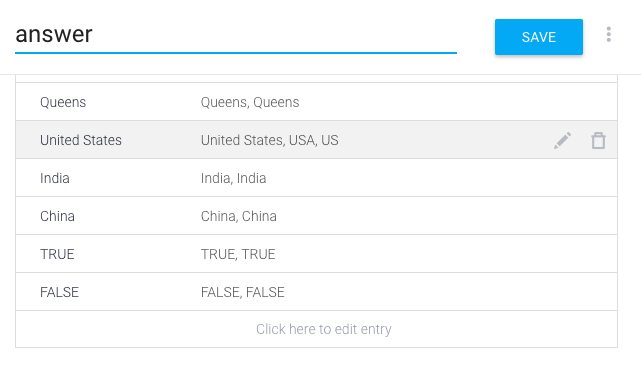
Task: Select the Queens reference value cell
Action: point(63,102)
